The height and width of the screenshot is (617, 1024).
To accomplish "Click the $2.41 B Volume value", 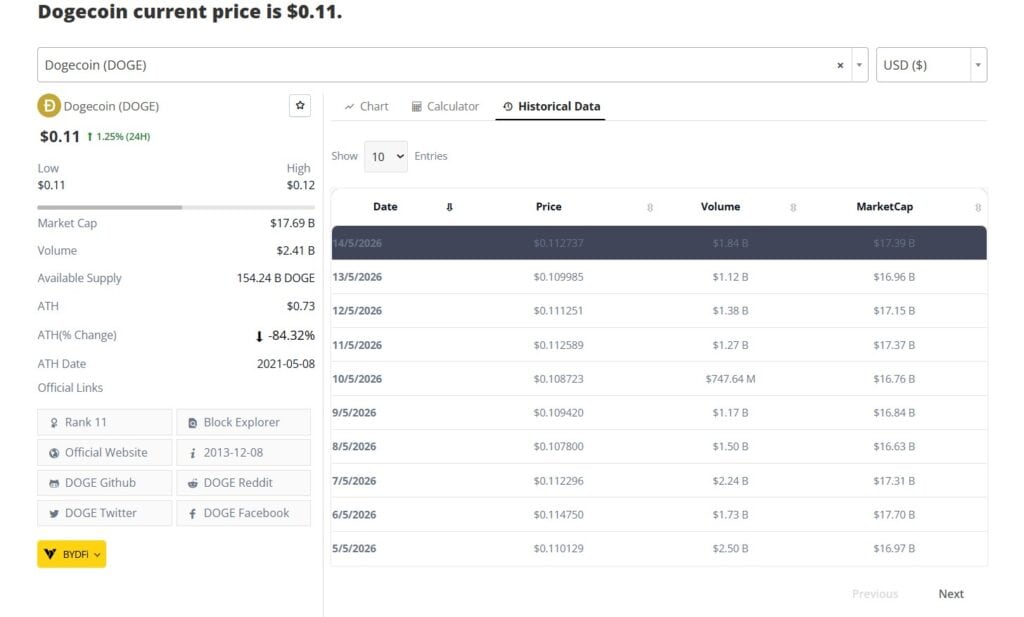I will point(295,251).
